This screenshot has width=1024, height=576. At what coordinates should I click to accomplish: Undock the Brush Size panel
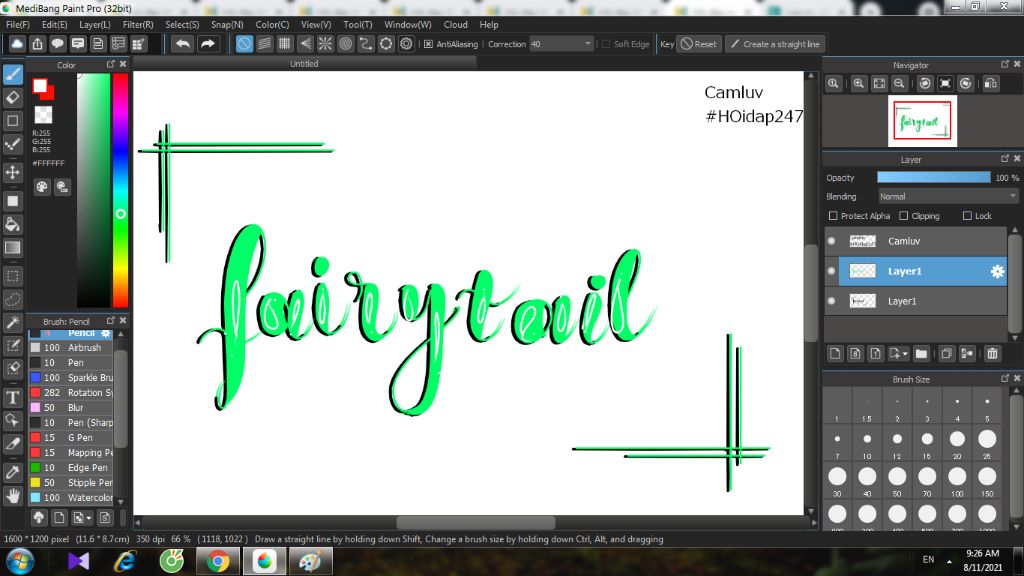1004,379
